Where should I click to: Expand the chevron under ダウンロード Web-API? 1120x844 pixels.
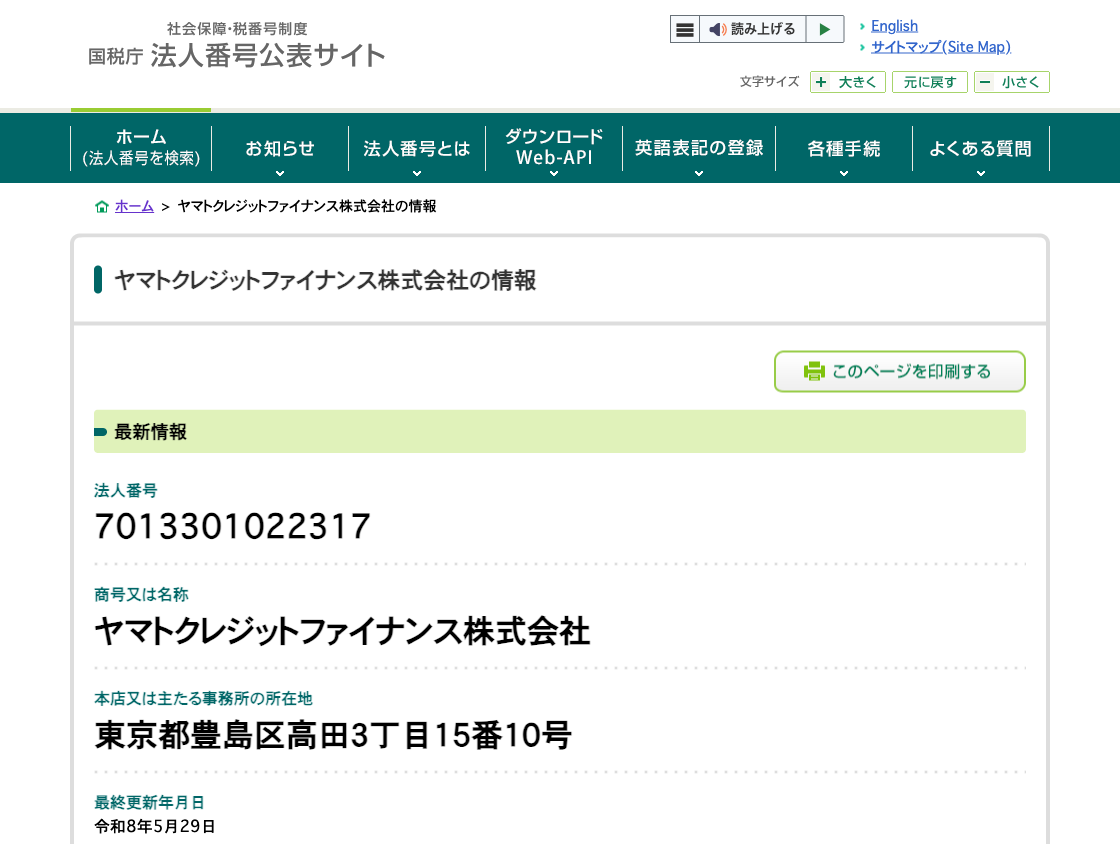[554, 174]
